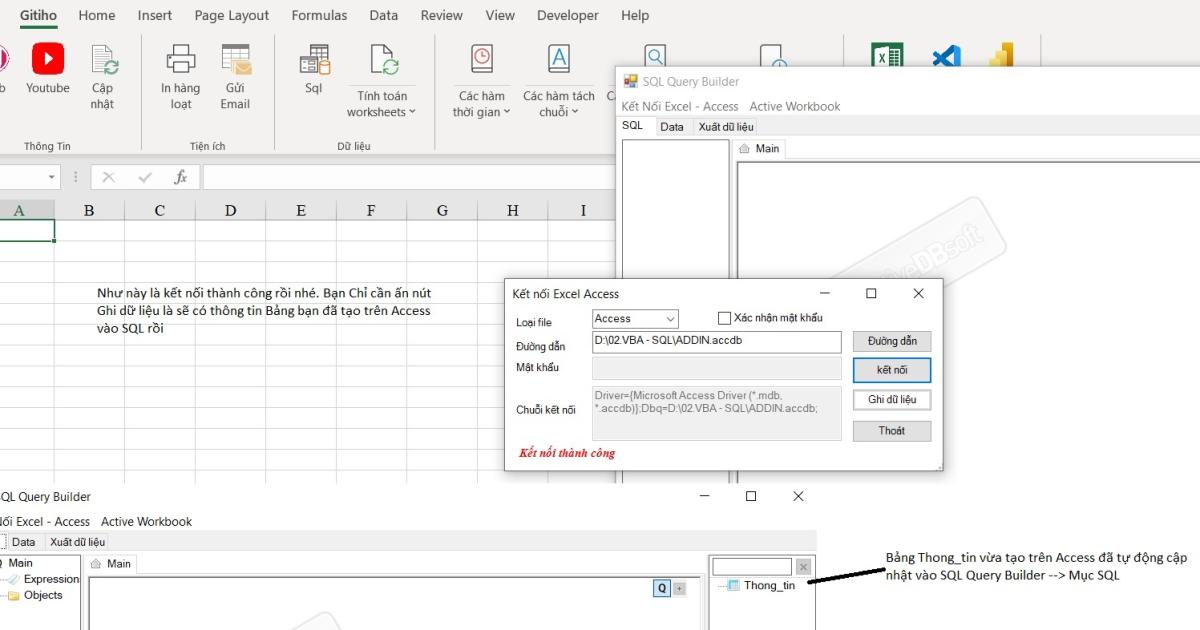Click the Đường dẫn path input field

pyautogui.click(x=716, y=341)
